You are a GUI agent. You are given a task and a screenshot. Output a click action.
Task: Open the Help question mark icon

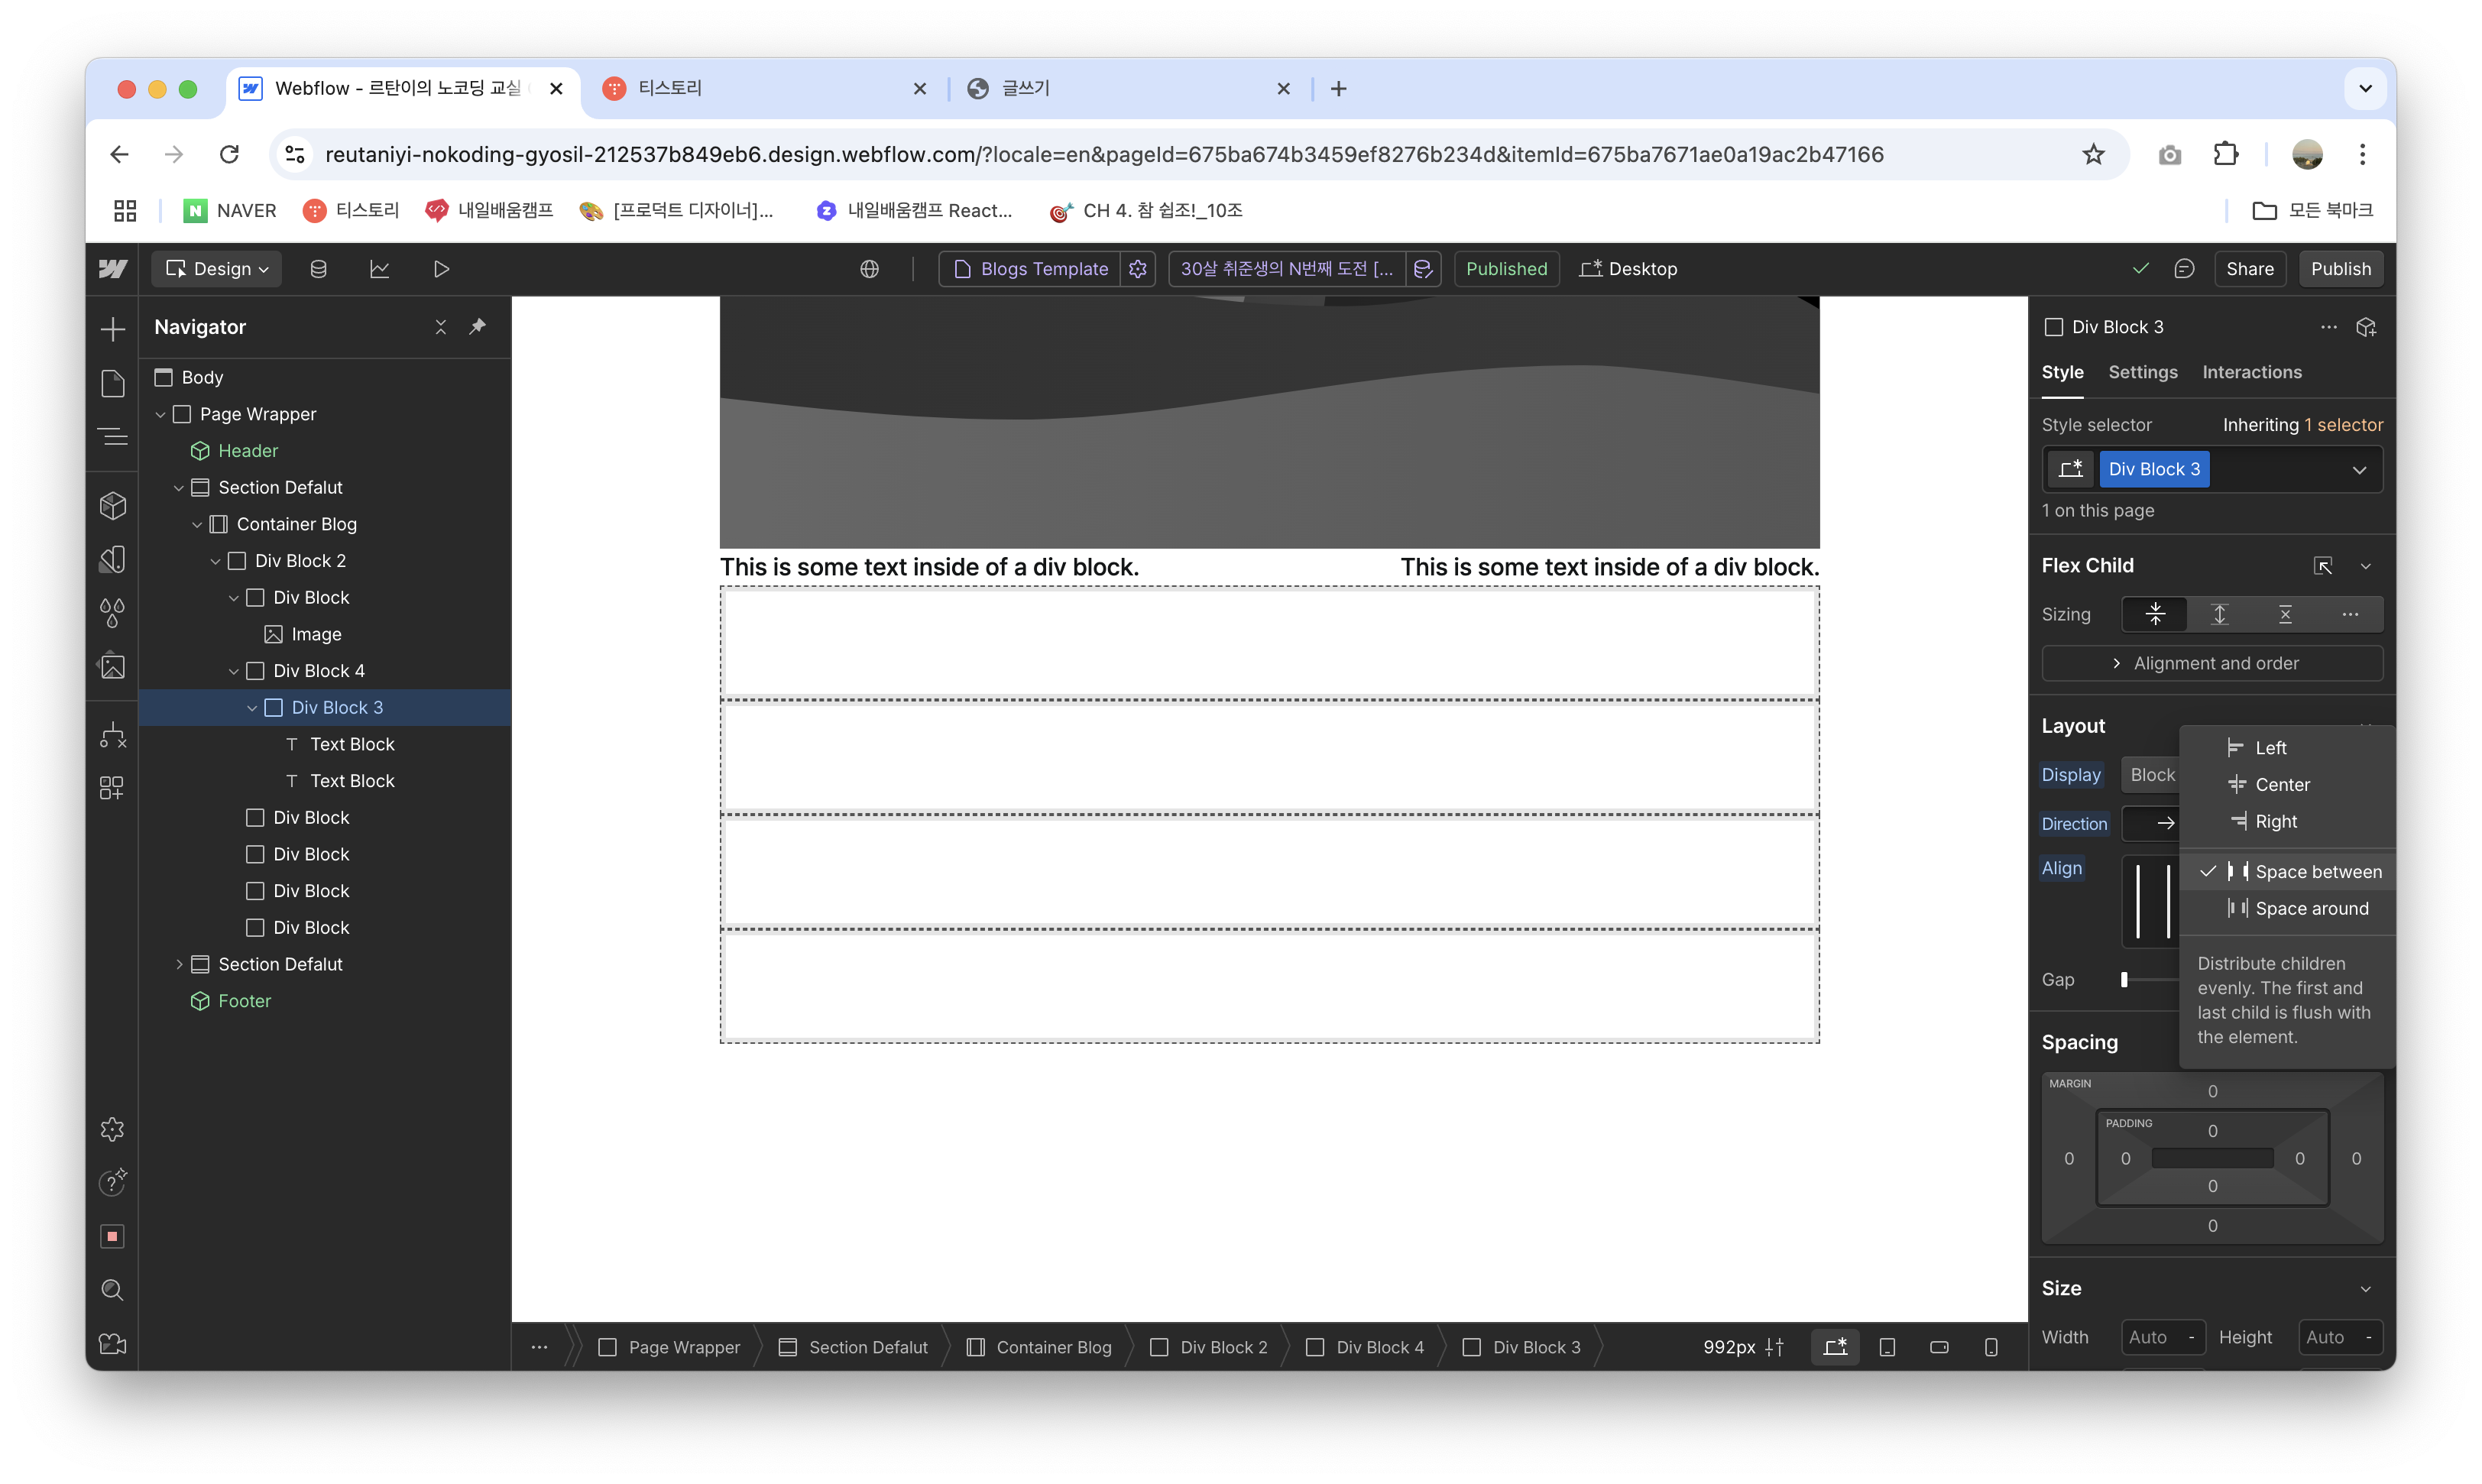[x=113, y=1183]
